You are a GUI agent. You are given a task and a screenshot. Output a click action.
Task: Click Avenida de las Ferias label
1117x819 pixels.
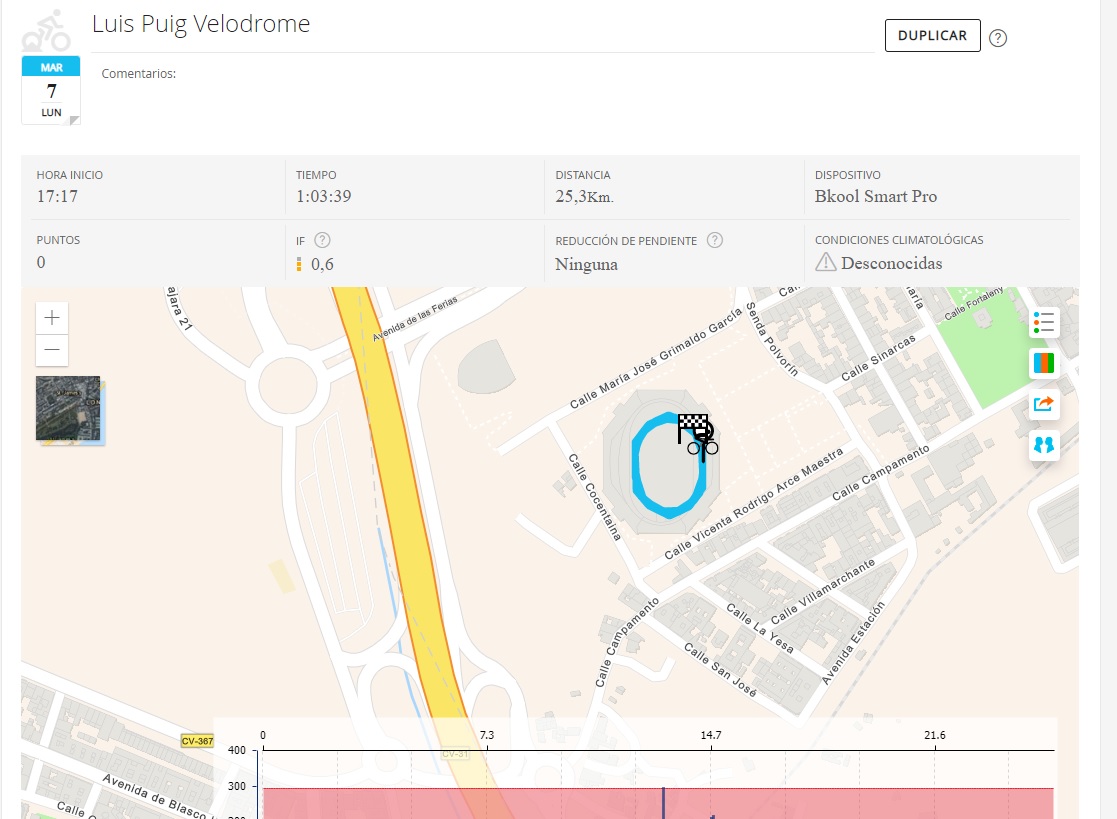tap(415, 319)
